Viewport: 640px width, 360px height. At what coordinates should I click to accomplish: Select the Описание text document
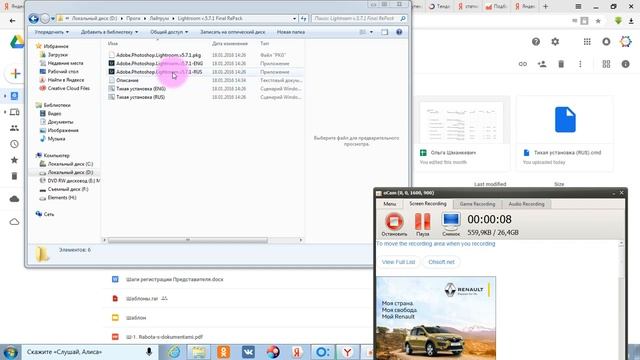click(127, 80)
